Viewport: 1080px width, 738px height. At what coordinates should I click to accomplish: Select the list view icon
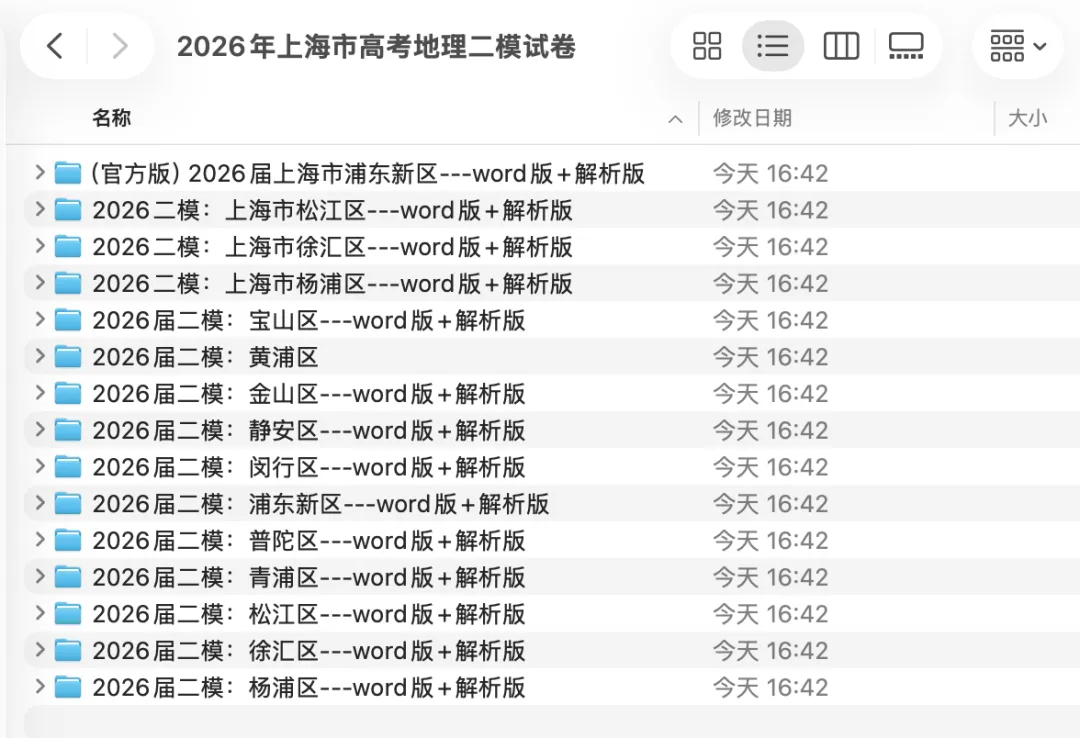tap(773, 45)
